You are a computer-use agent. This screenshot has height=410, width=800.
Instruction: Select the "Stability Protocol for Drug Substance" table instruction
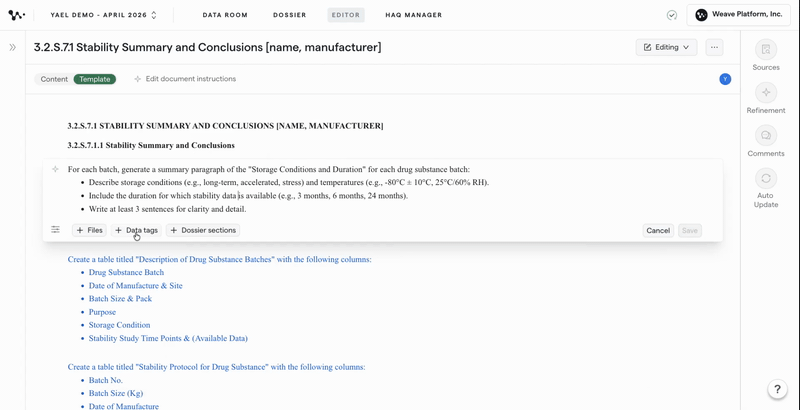(x=216, y=367)
